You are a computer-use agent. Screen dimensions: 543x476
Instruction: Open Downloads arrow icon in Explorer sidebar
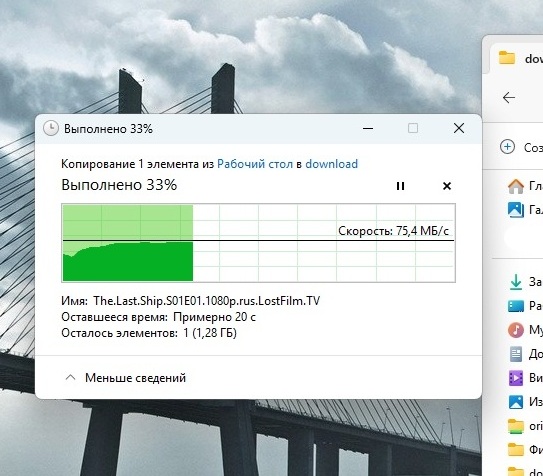point(516,282)
